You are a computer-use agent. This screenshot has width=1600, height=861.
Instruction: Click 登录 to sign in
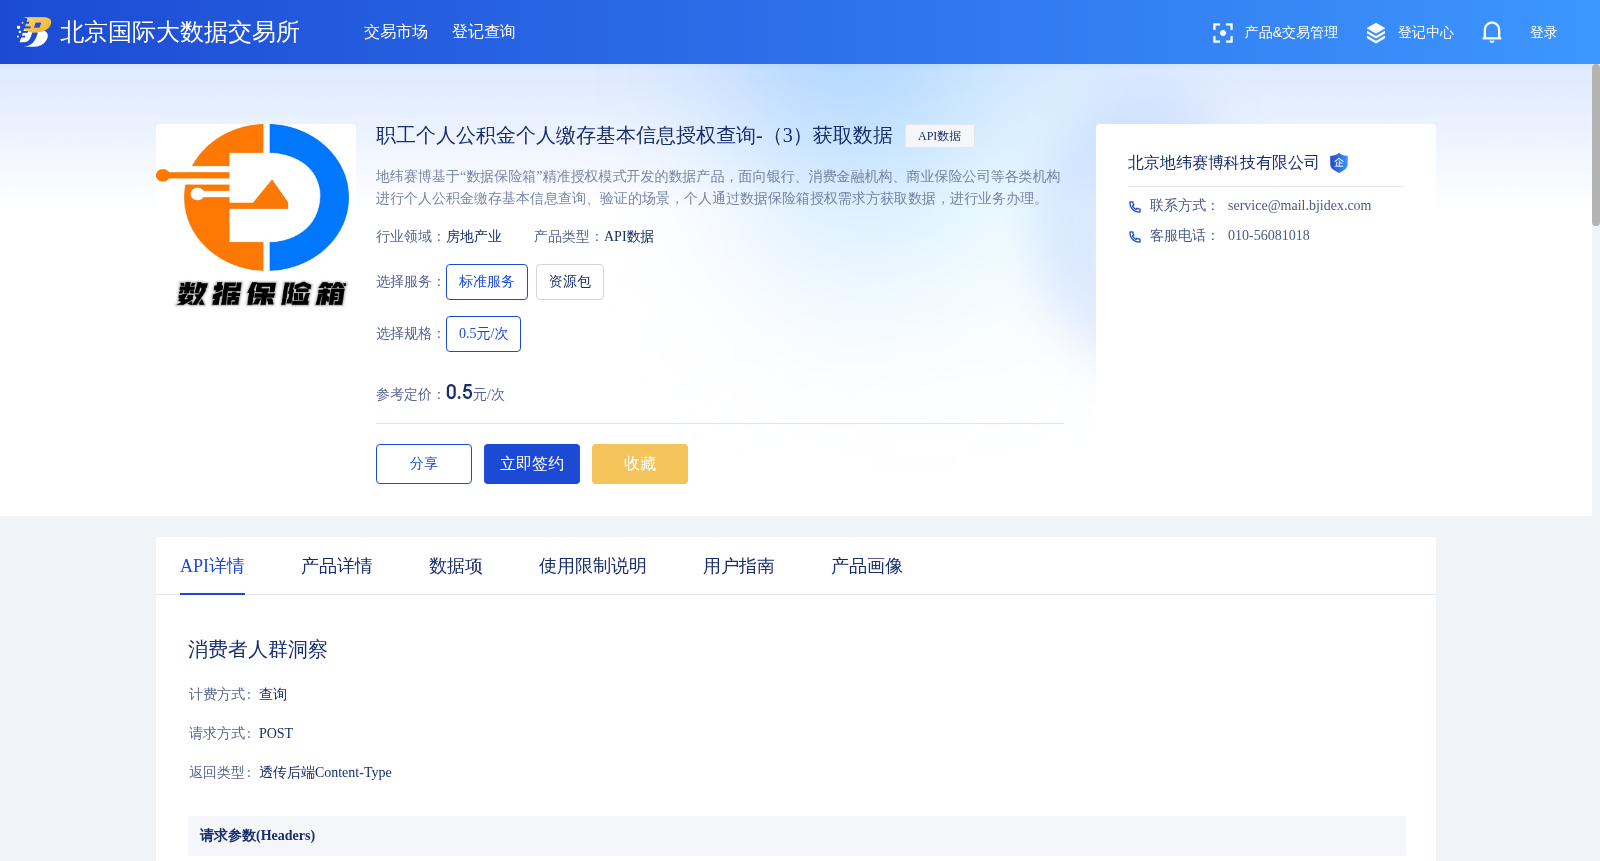click(1544, 33)
